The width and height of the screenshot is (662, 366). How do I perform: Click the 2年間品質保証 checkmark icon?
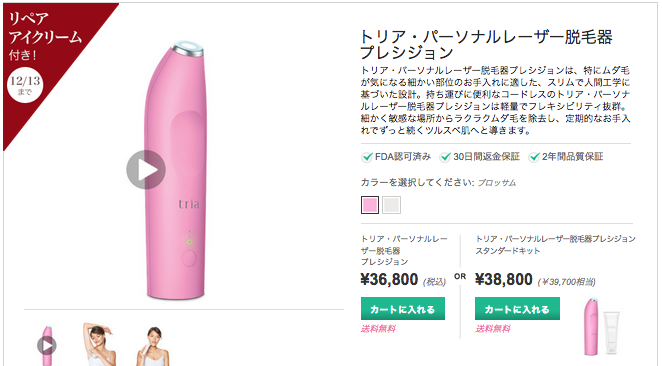click(x=534, y=157)
